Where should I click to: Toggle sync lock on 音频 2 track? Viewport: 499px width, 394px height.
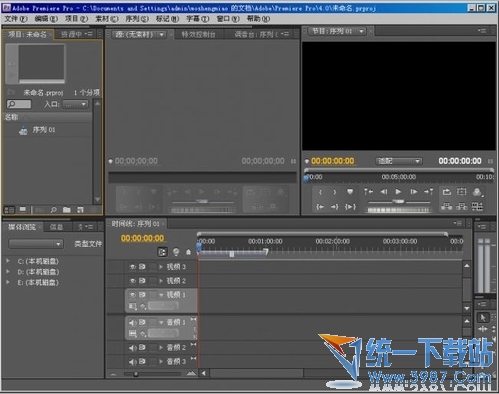tap(142, 348)
